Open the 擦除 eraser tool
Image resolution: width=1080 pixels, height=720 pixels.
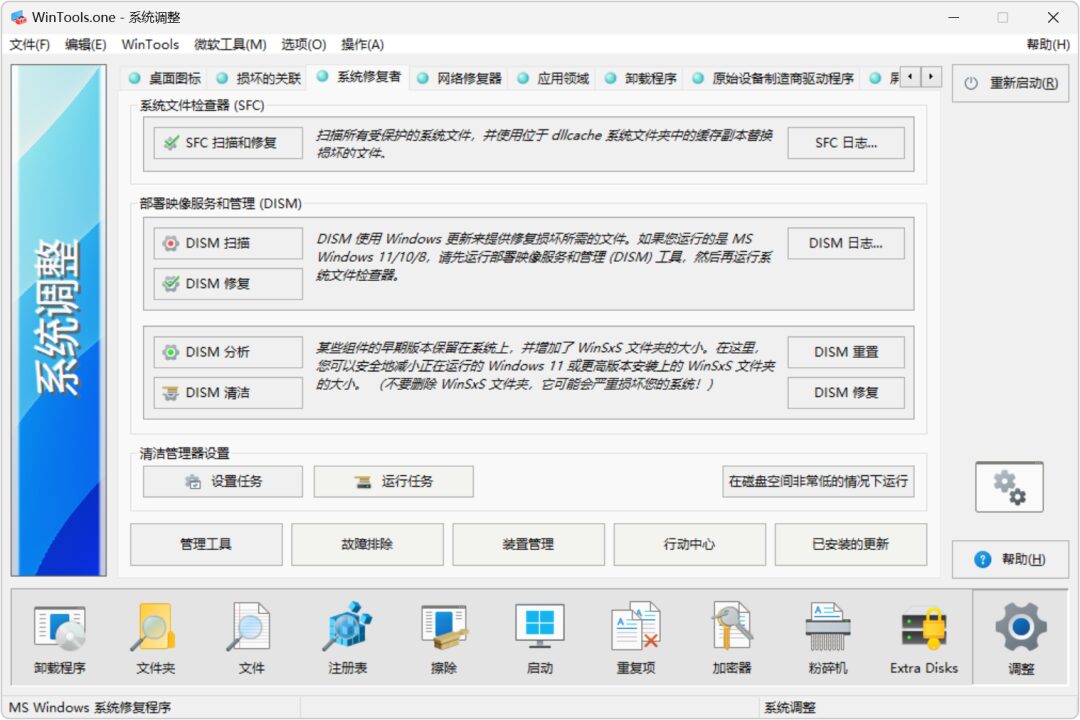pos(444,638)
